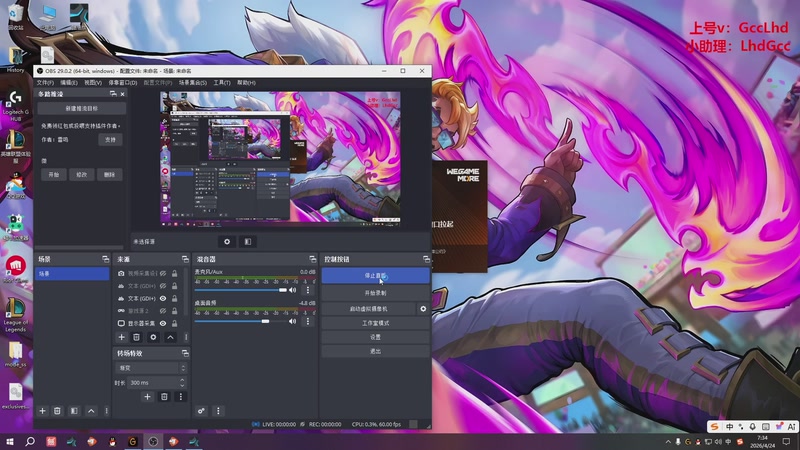This screenshot has height=450, width=800.
Task: Open the 停靠窗口(D) menu
Action: (x=122, y=83)
